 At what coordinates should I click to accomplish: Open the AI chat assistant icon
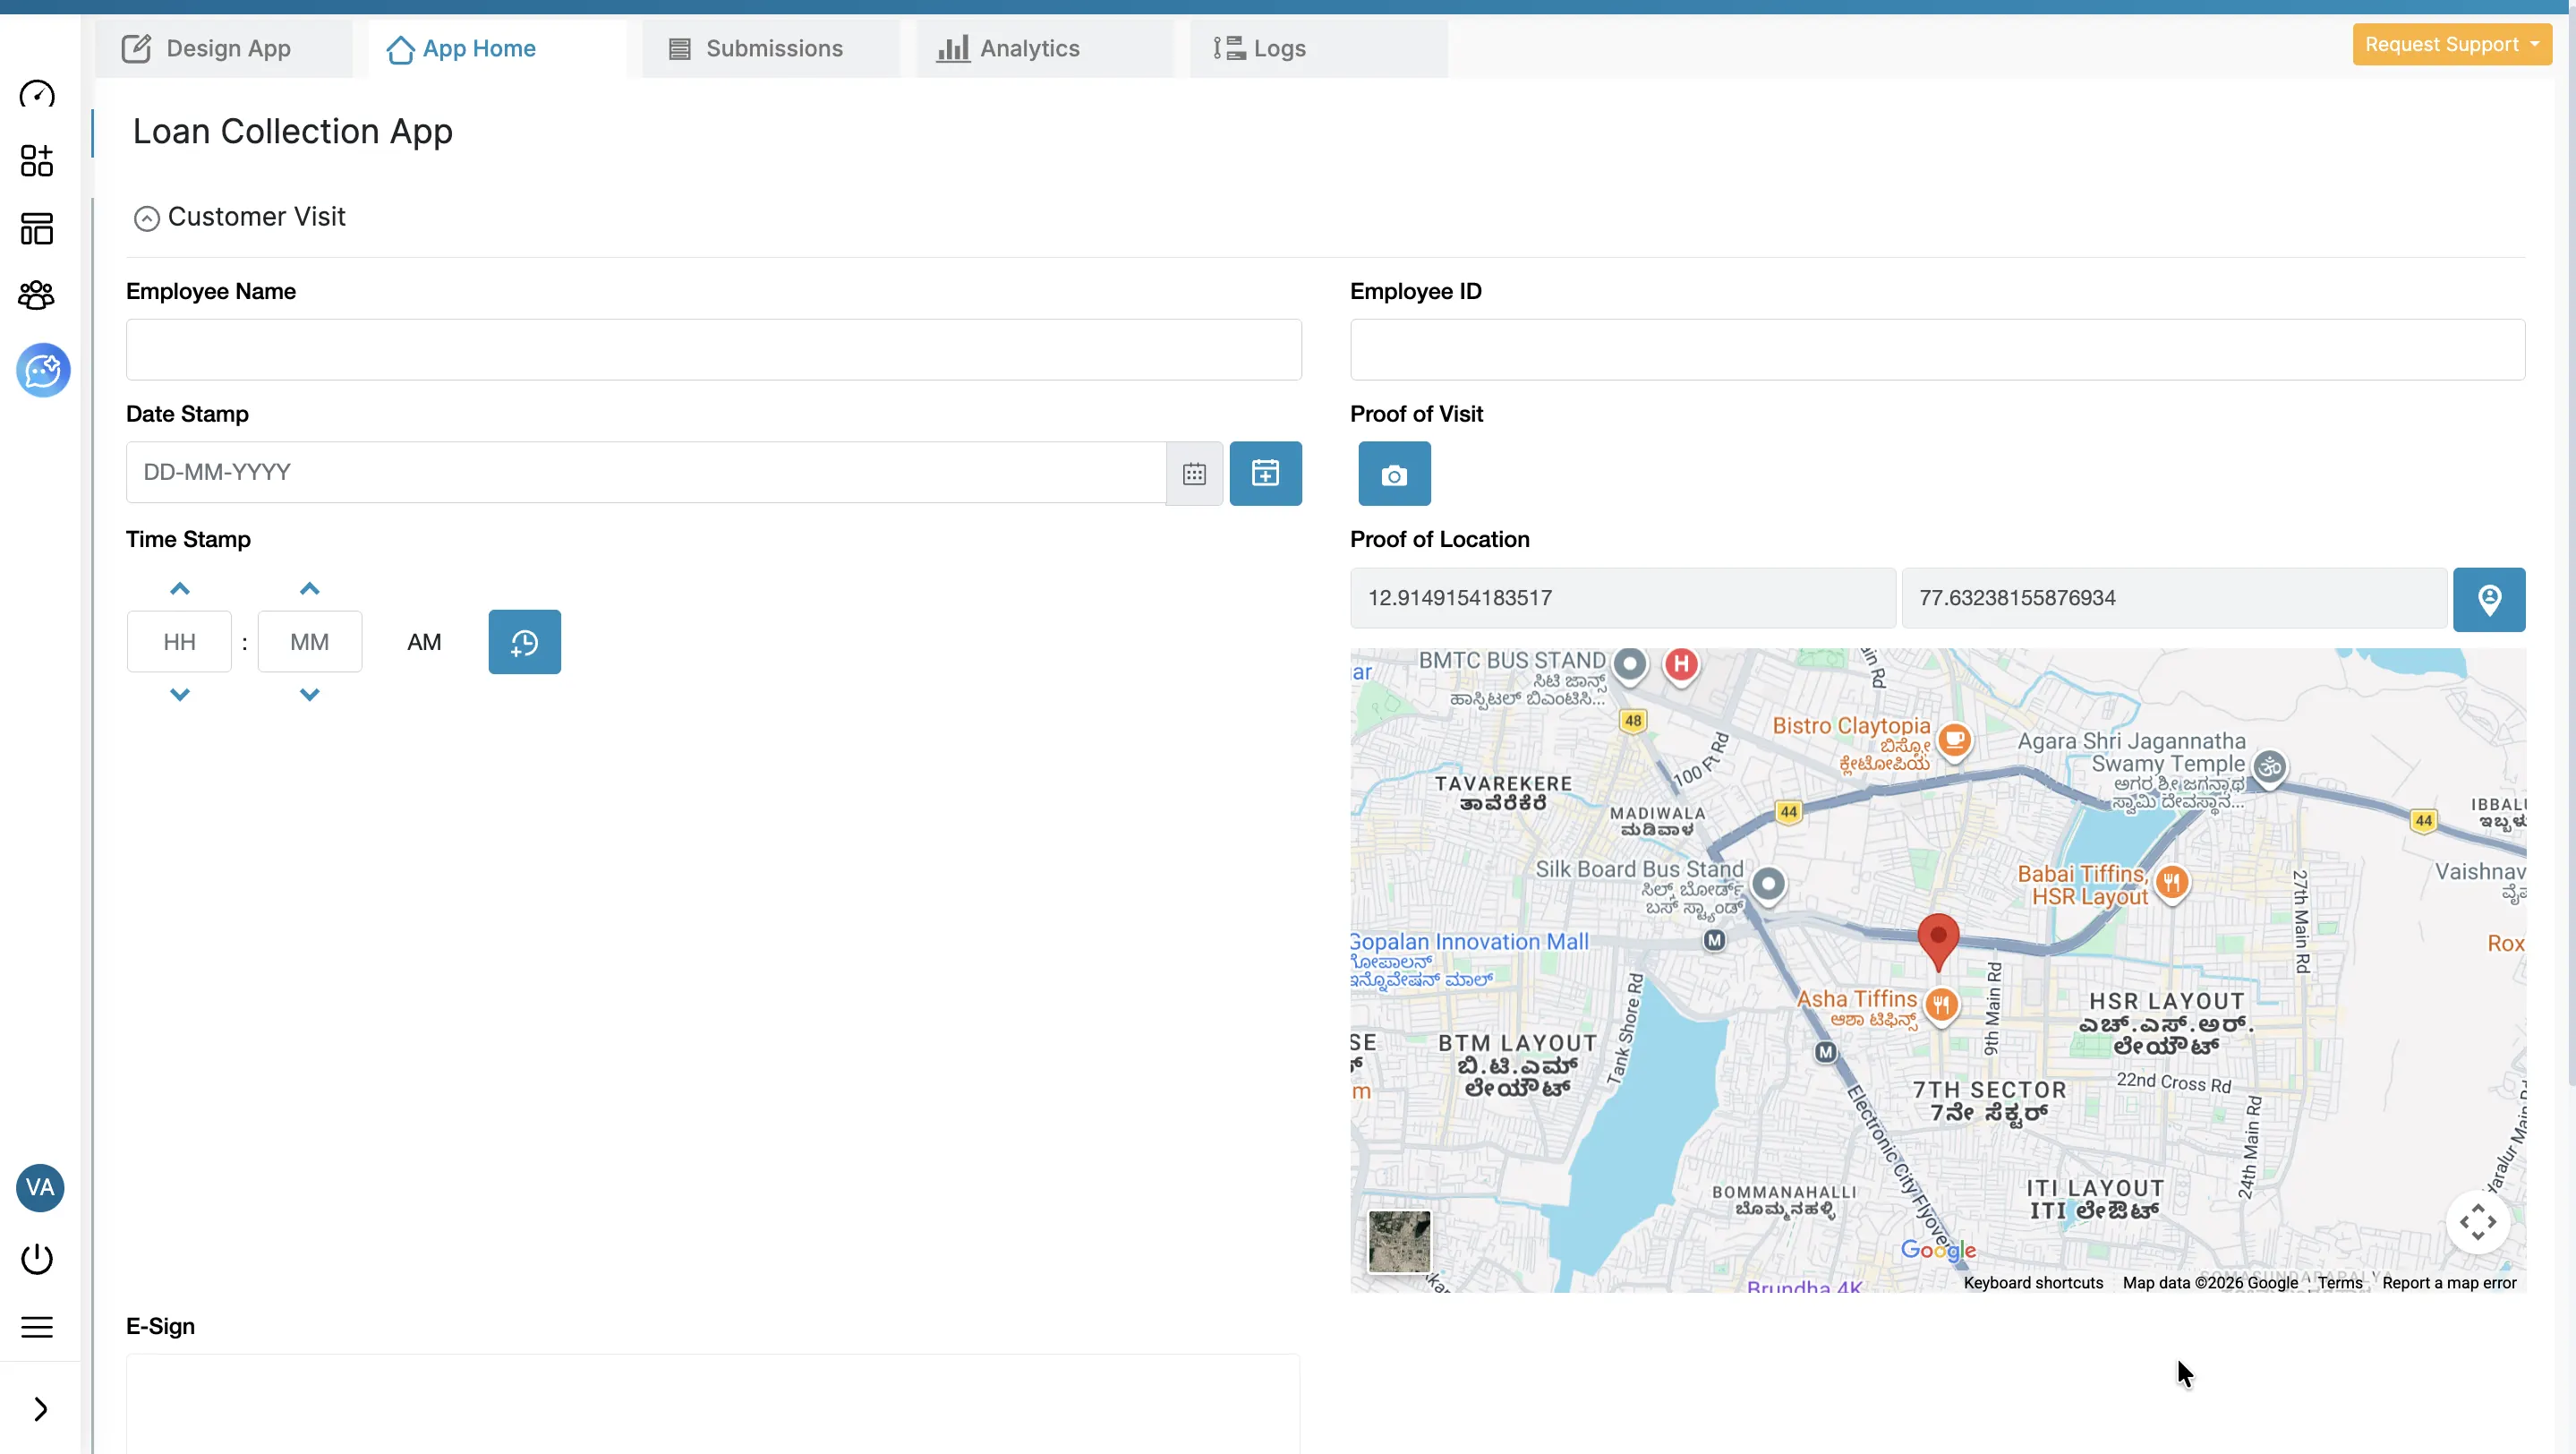pyautogui.click(x=43, y=371)
